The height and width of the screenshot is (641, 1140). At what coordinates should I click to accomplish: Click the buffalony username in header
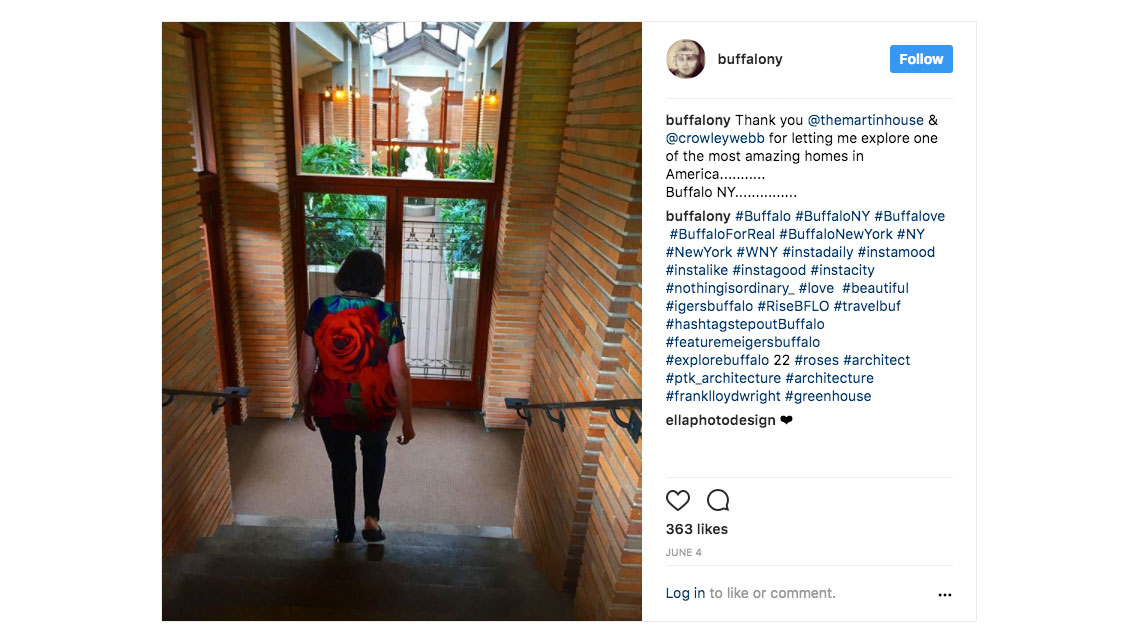750,59
